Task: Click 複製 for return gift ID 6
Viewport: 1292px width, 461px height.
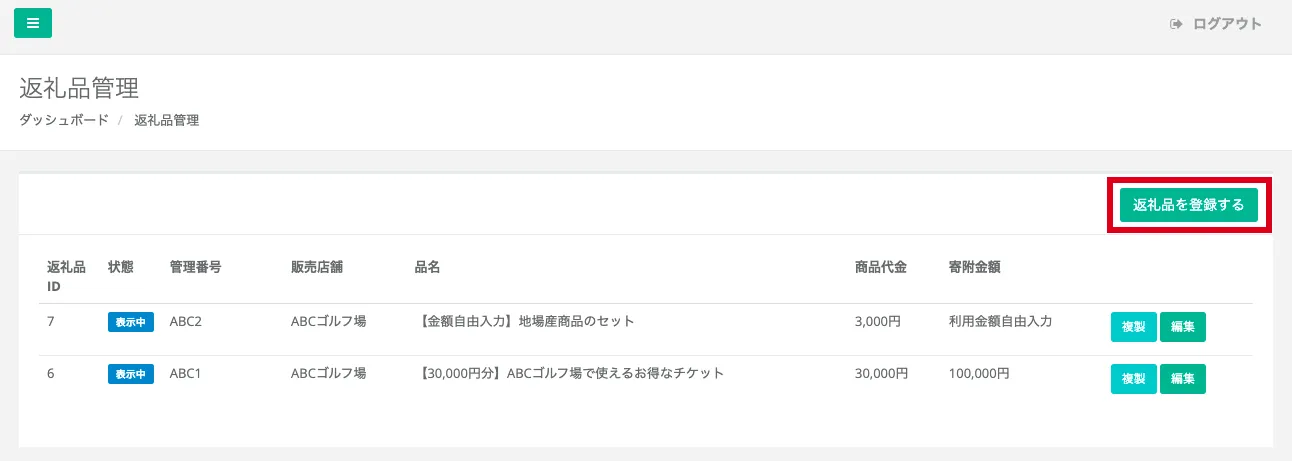Action: (1133, 379)
